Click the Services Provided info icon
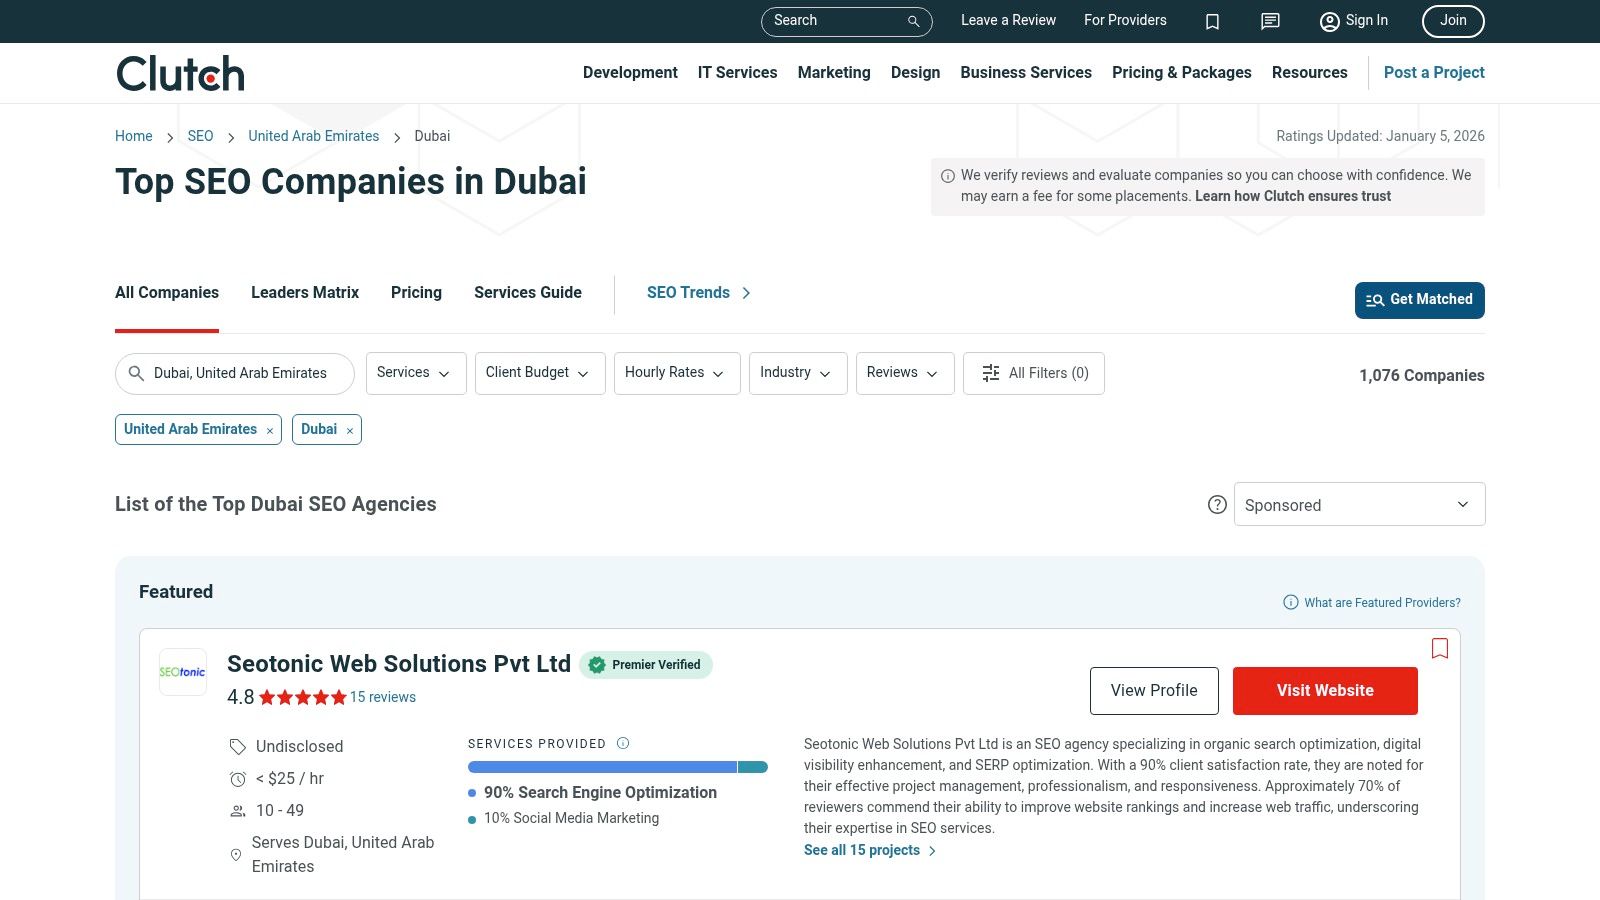 [x=623, y=743]
